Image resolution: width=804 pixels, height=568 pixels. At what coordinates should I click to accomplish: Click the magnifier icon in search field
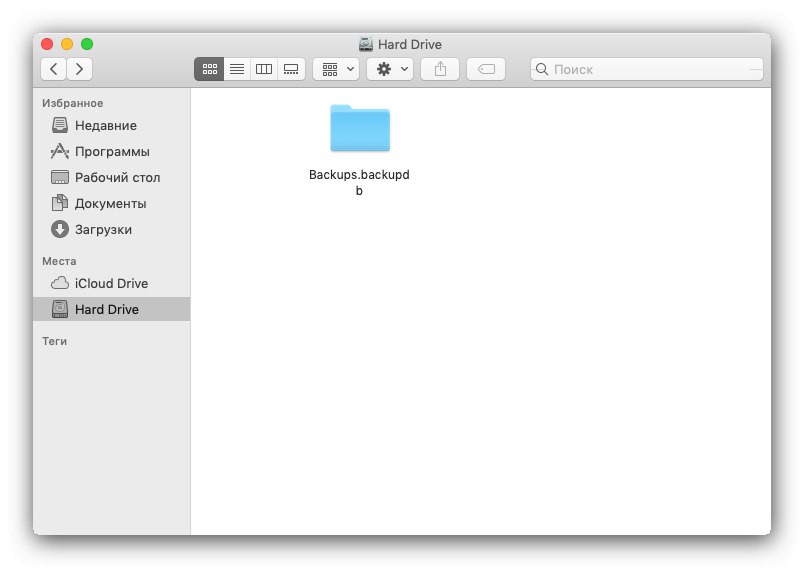[542, 69]
